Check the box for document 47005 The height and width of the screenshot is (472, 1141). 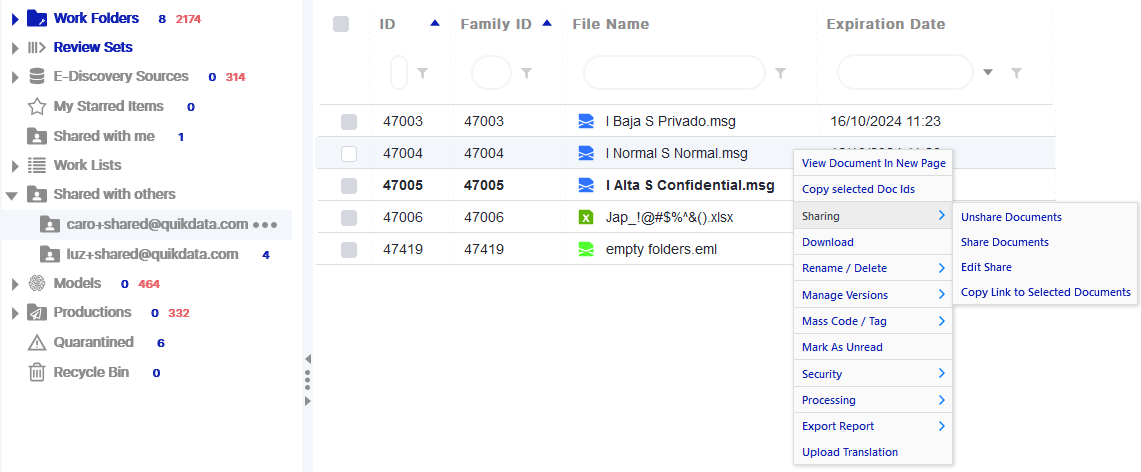(349, 185)
